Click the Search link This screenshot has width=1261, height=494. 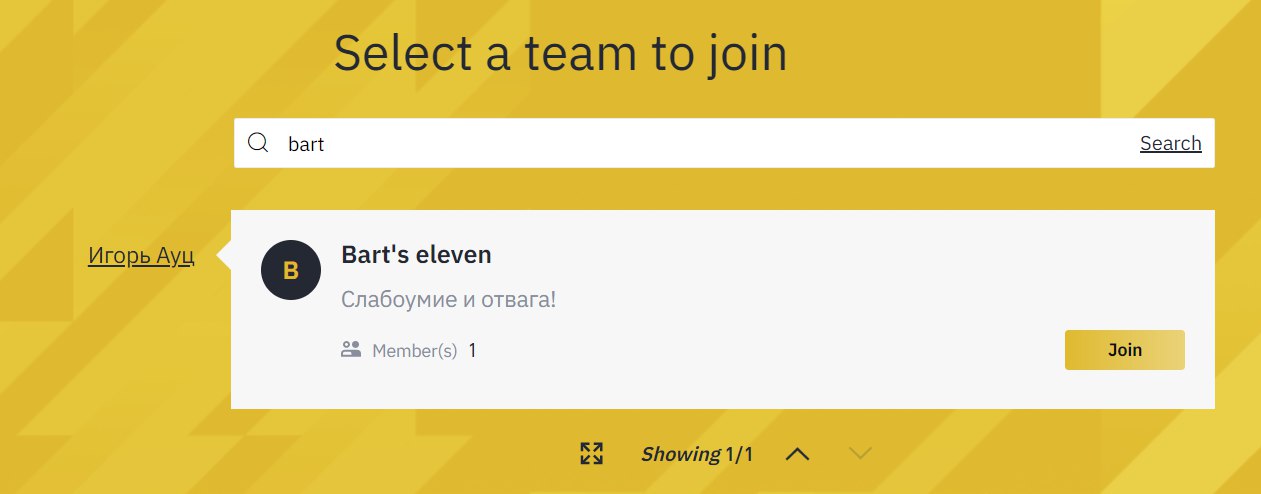tap(1170, 143)
